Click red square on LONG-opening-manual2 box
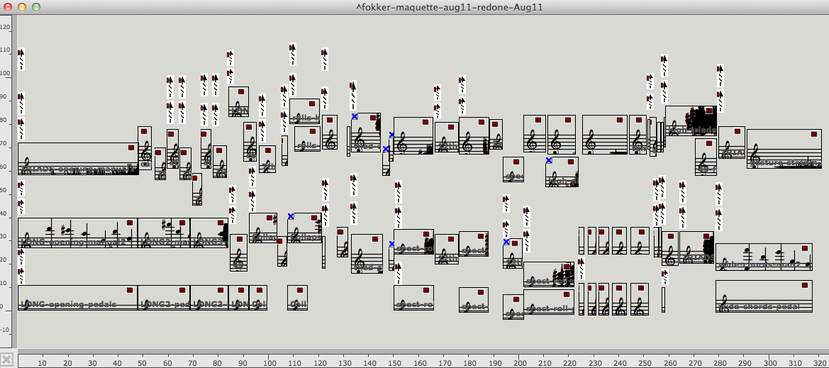Image resolution: width=829 pixels, height=368 pixels. pyautogui.click(x=130, y=223)
